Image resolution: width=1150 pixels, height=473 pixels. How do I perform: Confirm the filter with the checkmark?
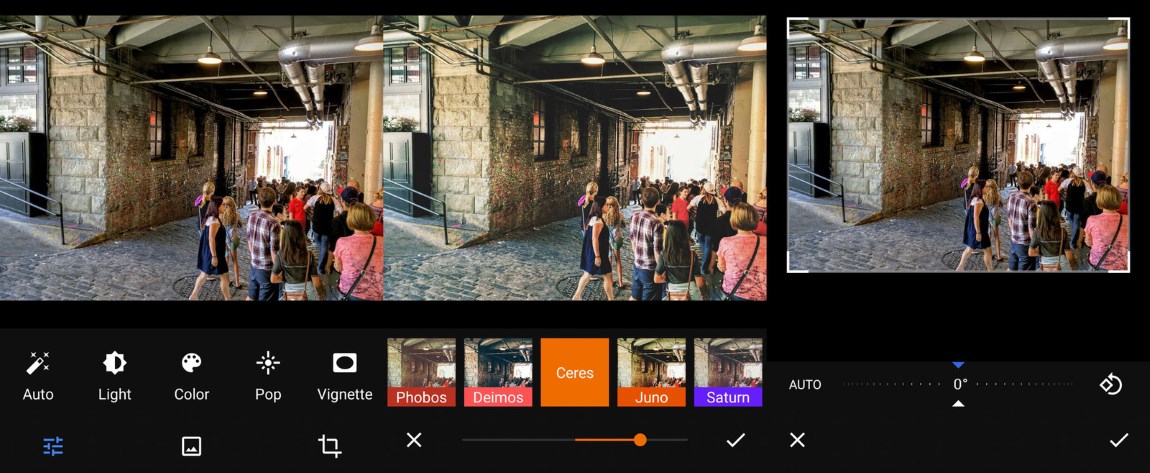[736, 440]
